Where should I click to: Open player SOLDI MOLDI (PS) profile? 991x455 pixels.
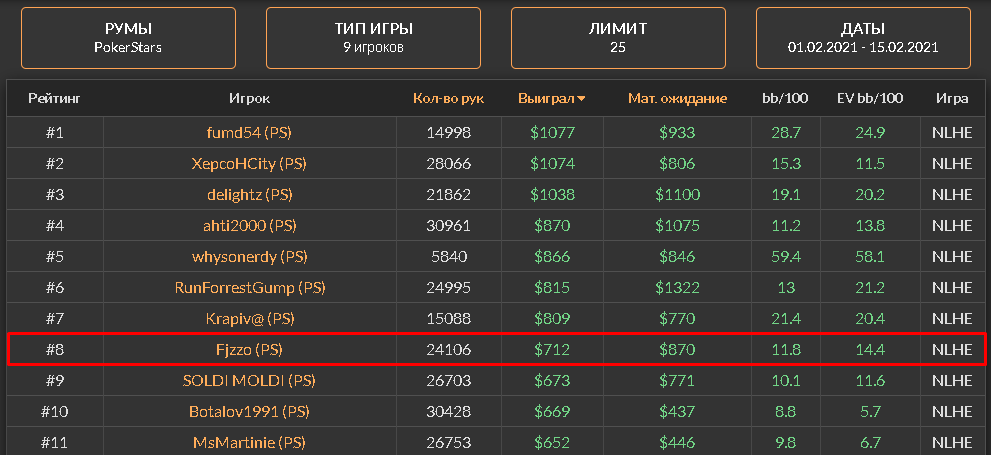250,380
